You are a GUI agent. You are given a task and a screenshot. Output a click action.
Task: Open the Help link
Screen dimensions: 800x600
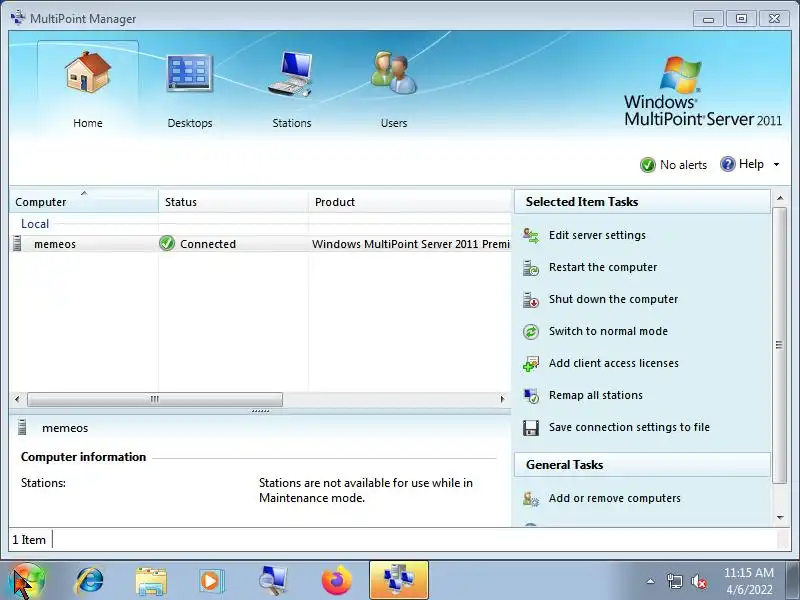(x=751, y=164)
